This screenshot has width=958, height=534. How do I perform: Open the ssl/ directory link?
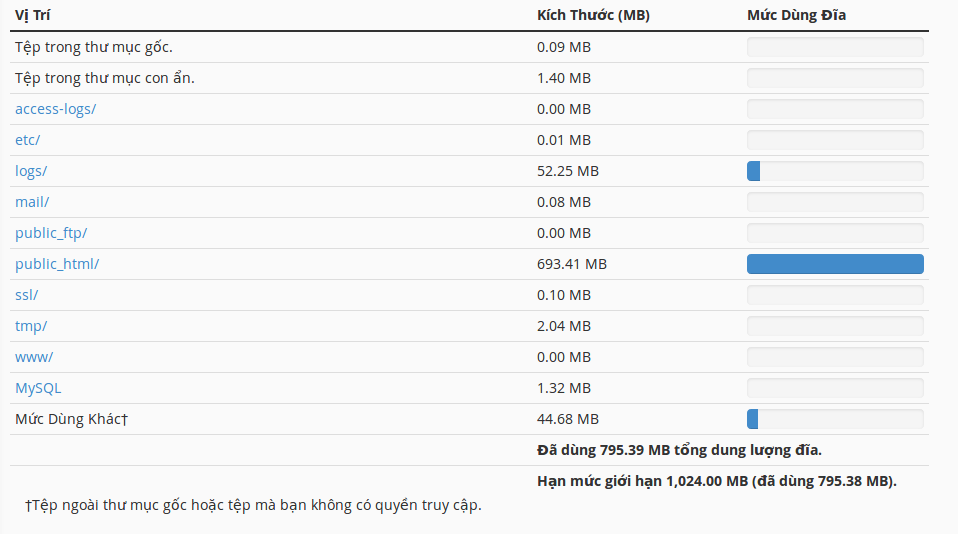(26, 295)
